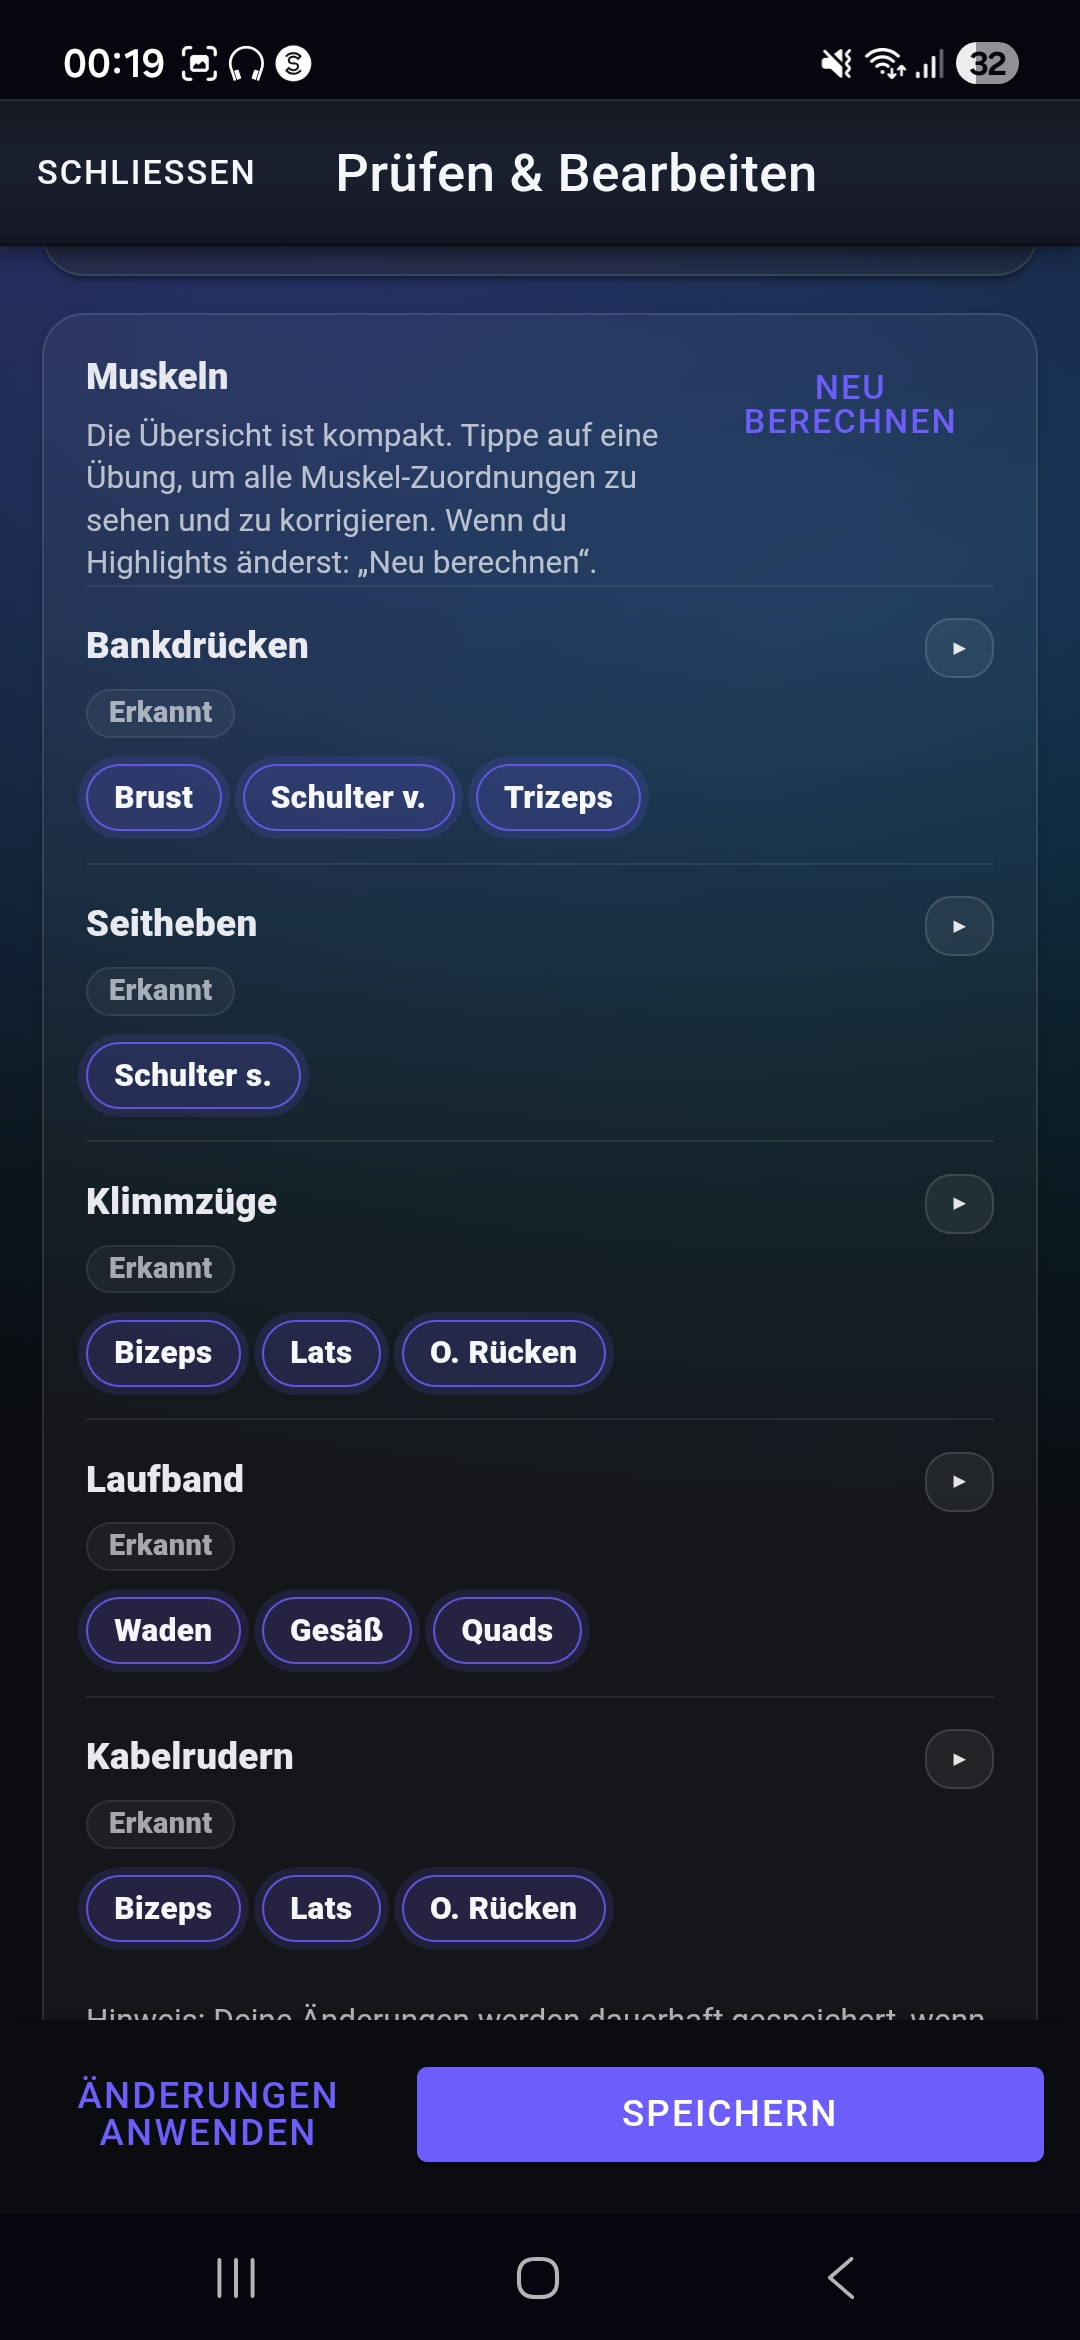Tap the Neu Berechnen button
The height and width of the screenshot is (2340, 1080).
[x=850, y=404]
